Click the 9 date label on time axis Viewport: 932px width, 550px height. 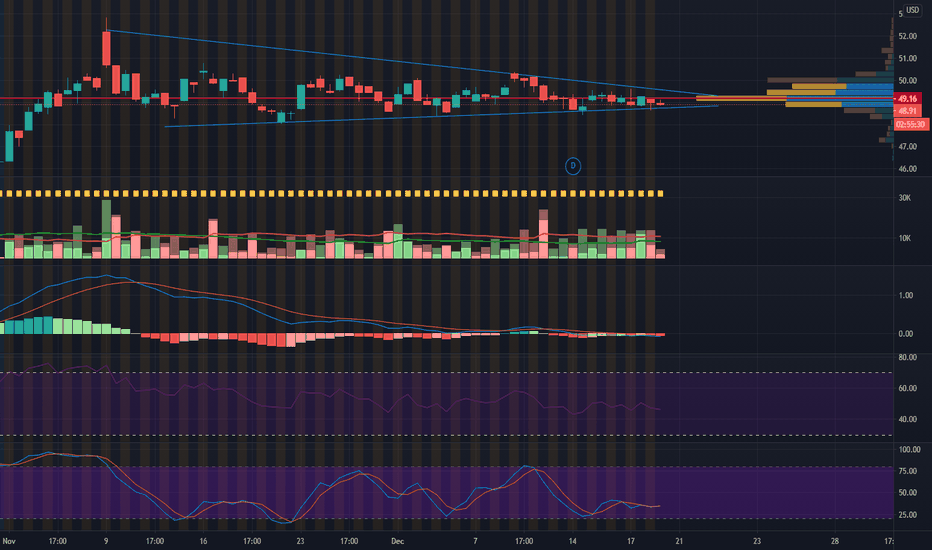click(106, 541)
